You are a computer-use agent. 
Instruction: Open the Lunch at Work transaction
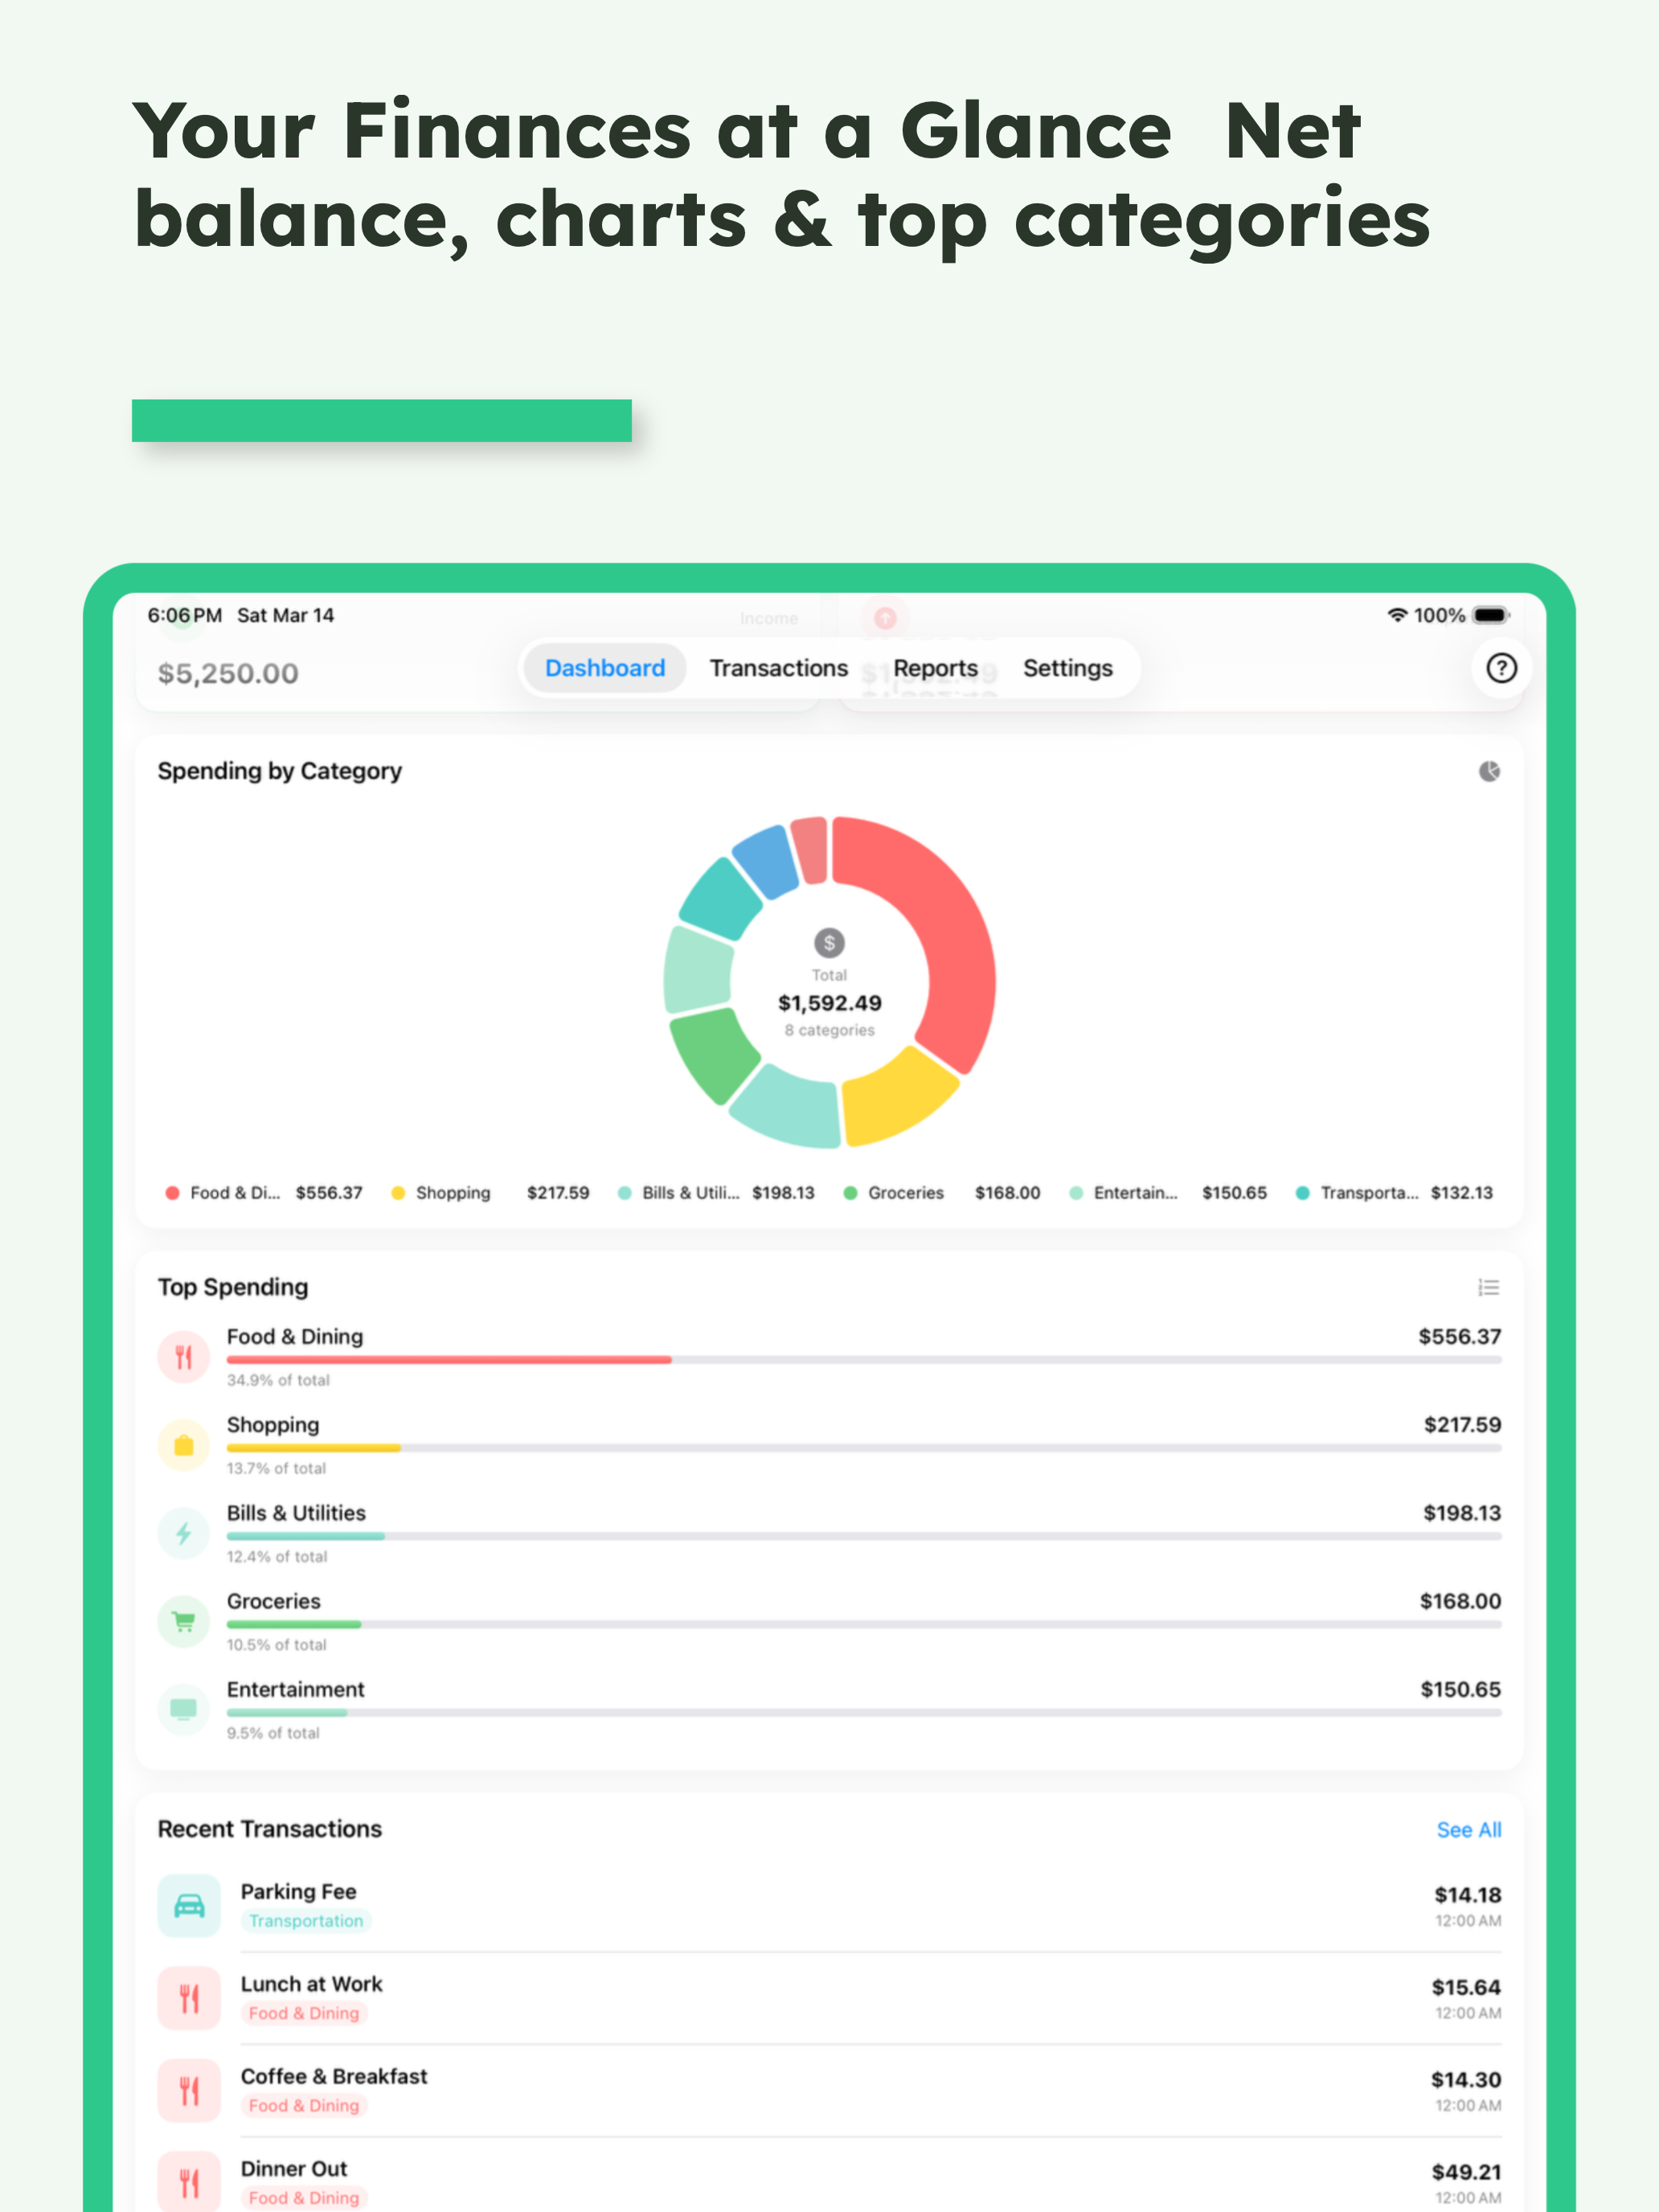[x=829, y=1998]
